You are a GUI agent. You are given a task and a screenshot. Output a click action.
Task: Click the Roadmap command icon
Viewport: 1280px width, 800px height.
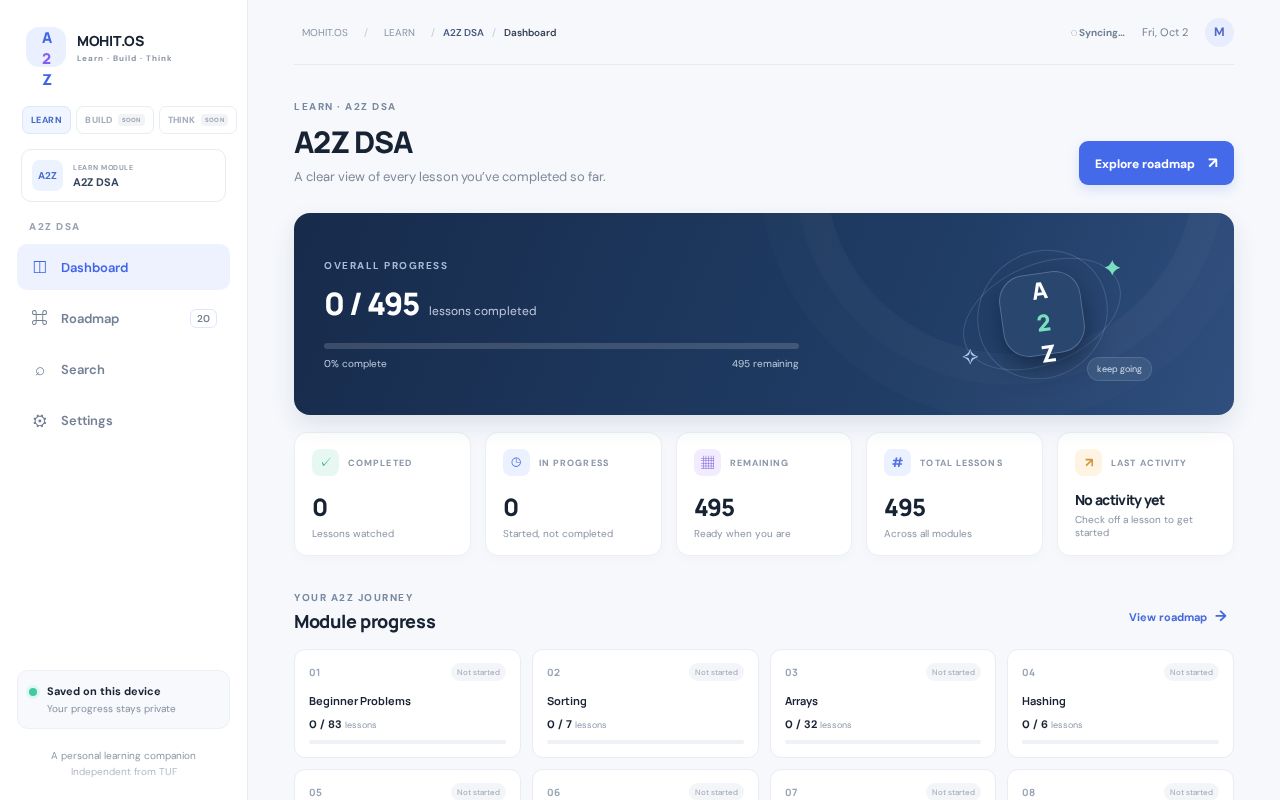click(40, 318)
